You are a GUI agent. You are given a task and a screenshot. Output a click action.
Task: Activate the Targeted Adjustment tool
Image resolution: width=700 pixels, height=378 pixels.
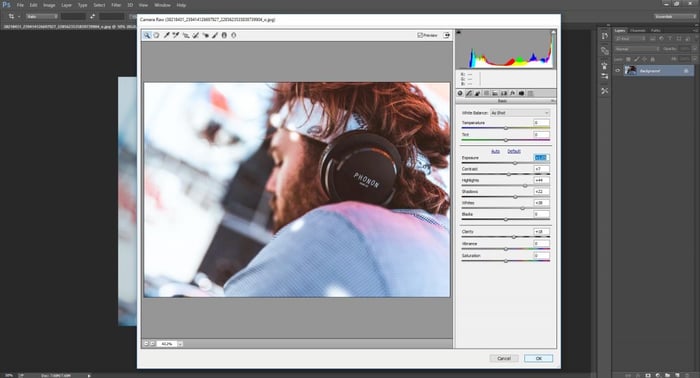pos(186,35)
